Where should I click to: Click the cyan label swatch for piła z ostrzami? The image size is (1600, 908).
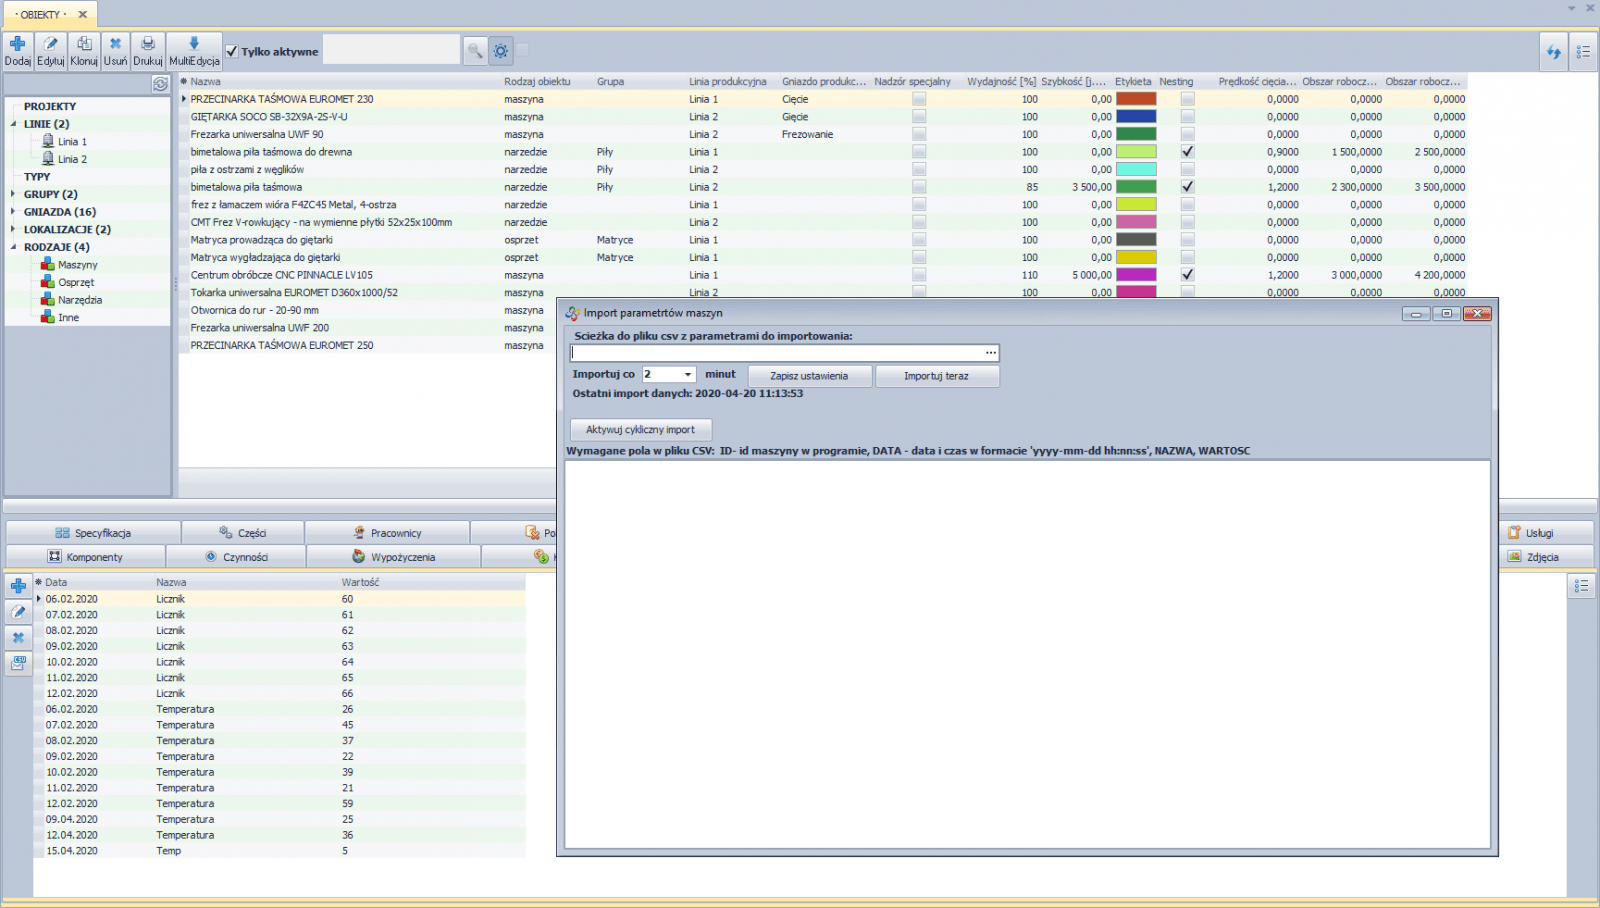click(1136, 169)
